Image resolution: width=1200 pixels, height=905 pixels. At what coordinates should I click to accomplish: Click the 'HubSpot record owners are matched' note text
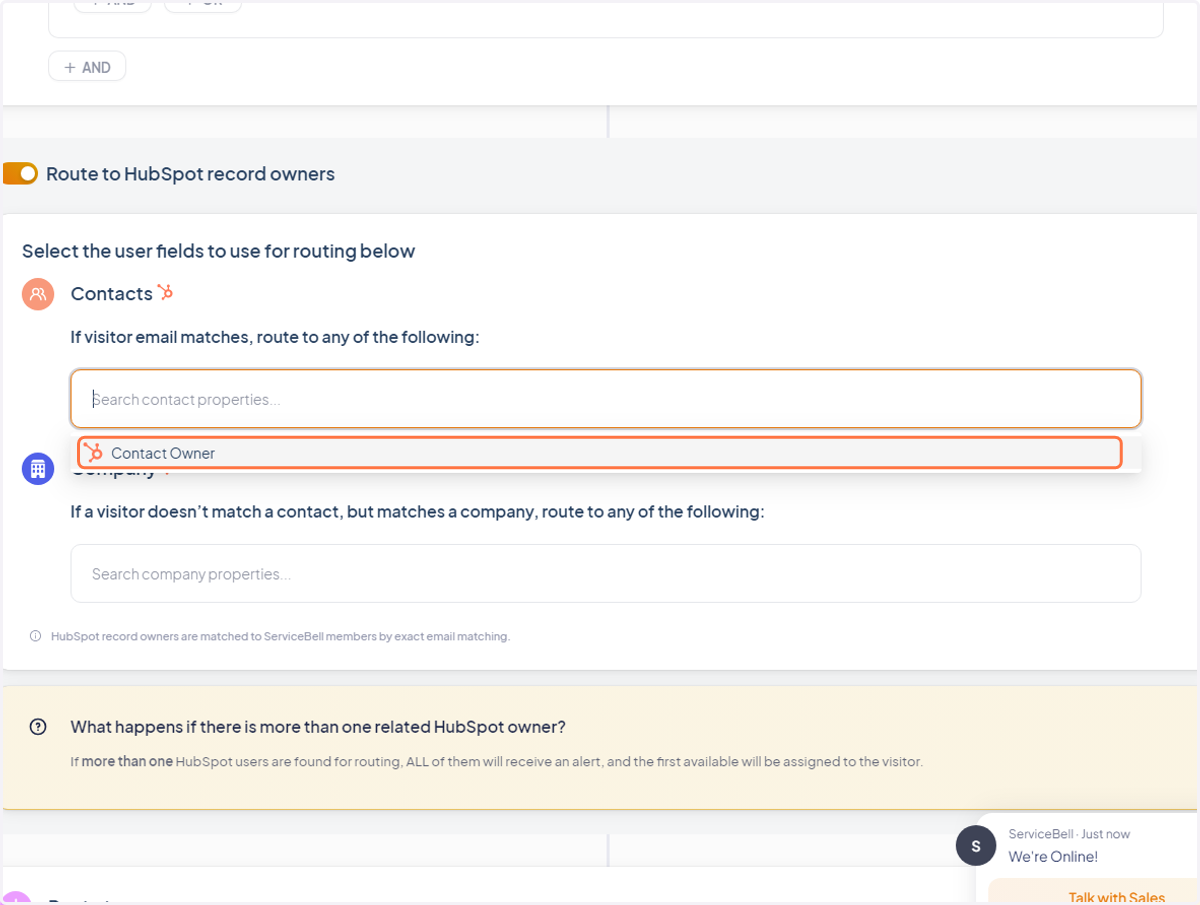point(280,636)
